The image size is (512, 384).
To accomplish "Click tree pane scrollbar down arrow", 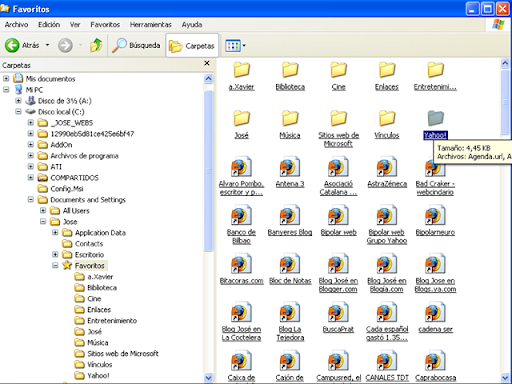I will click(208, 378).
